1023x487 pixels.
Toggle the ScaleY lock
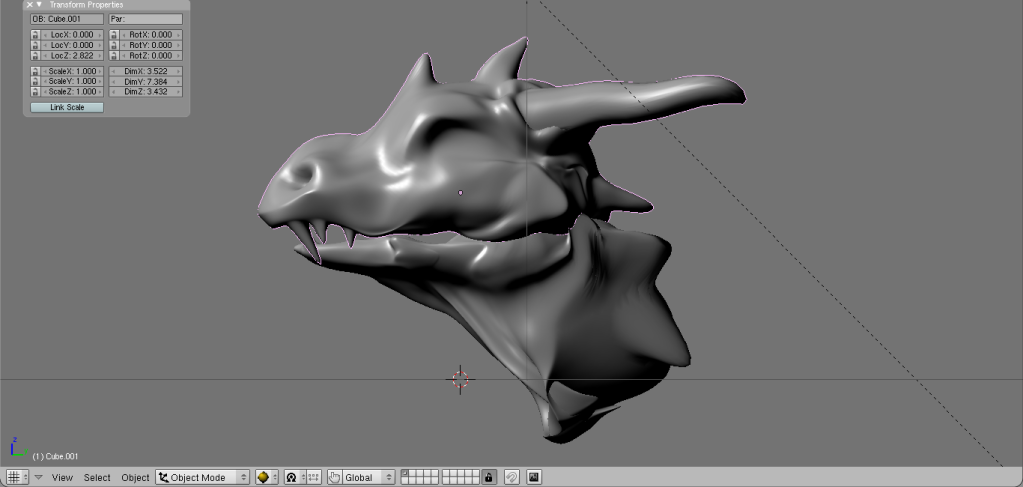pyautogui.click(x=35, y=81)
